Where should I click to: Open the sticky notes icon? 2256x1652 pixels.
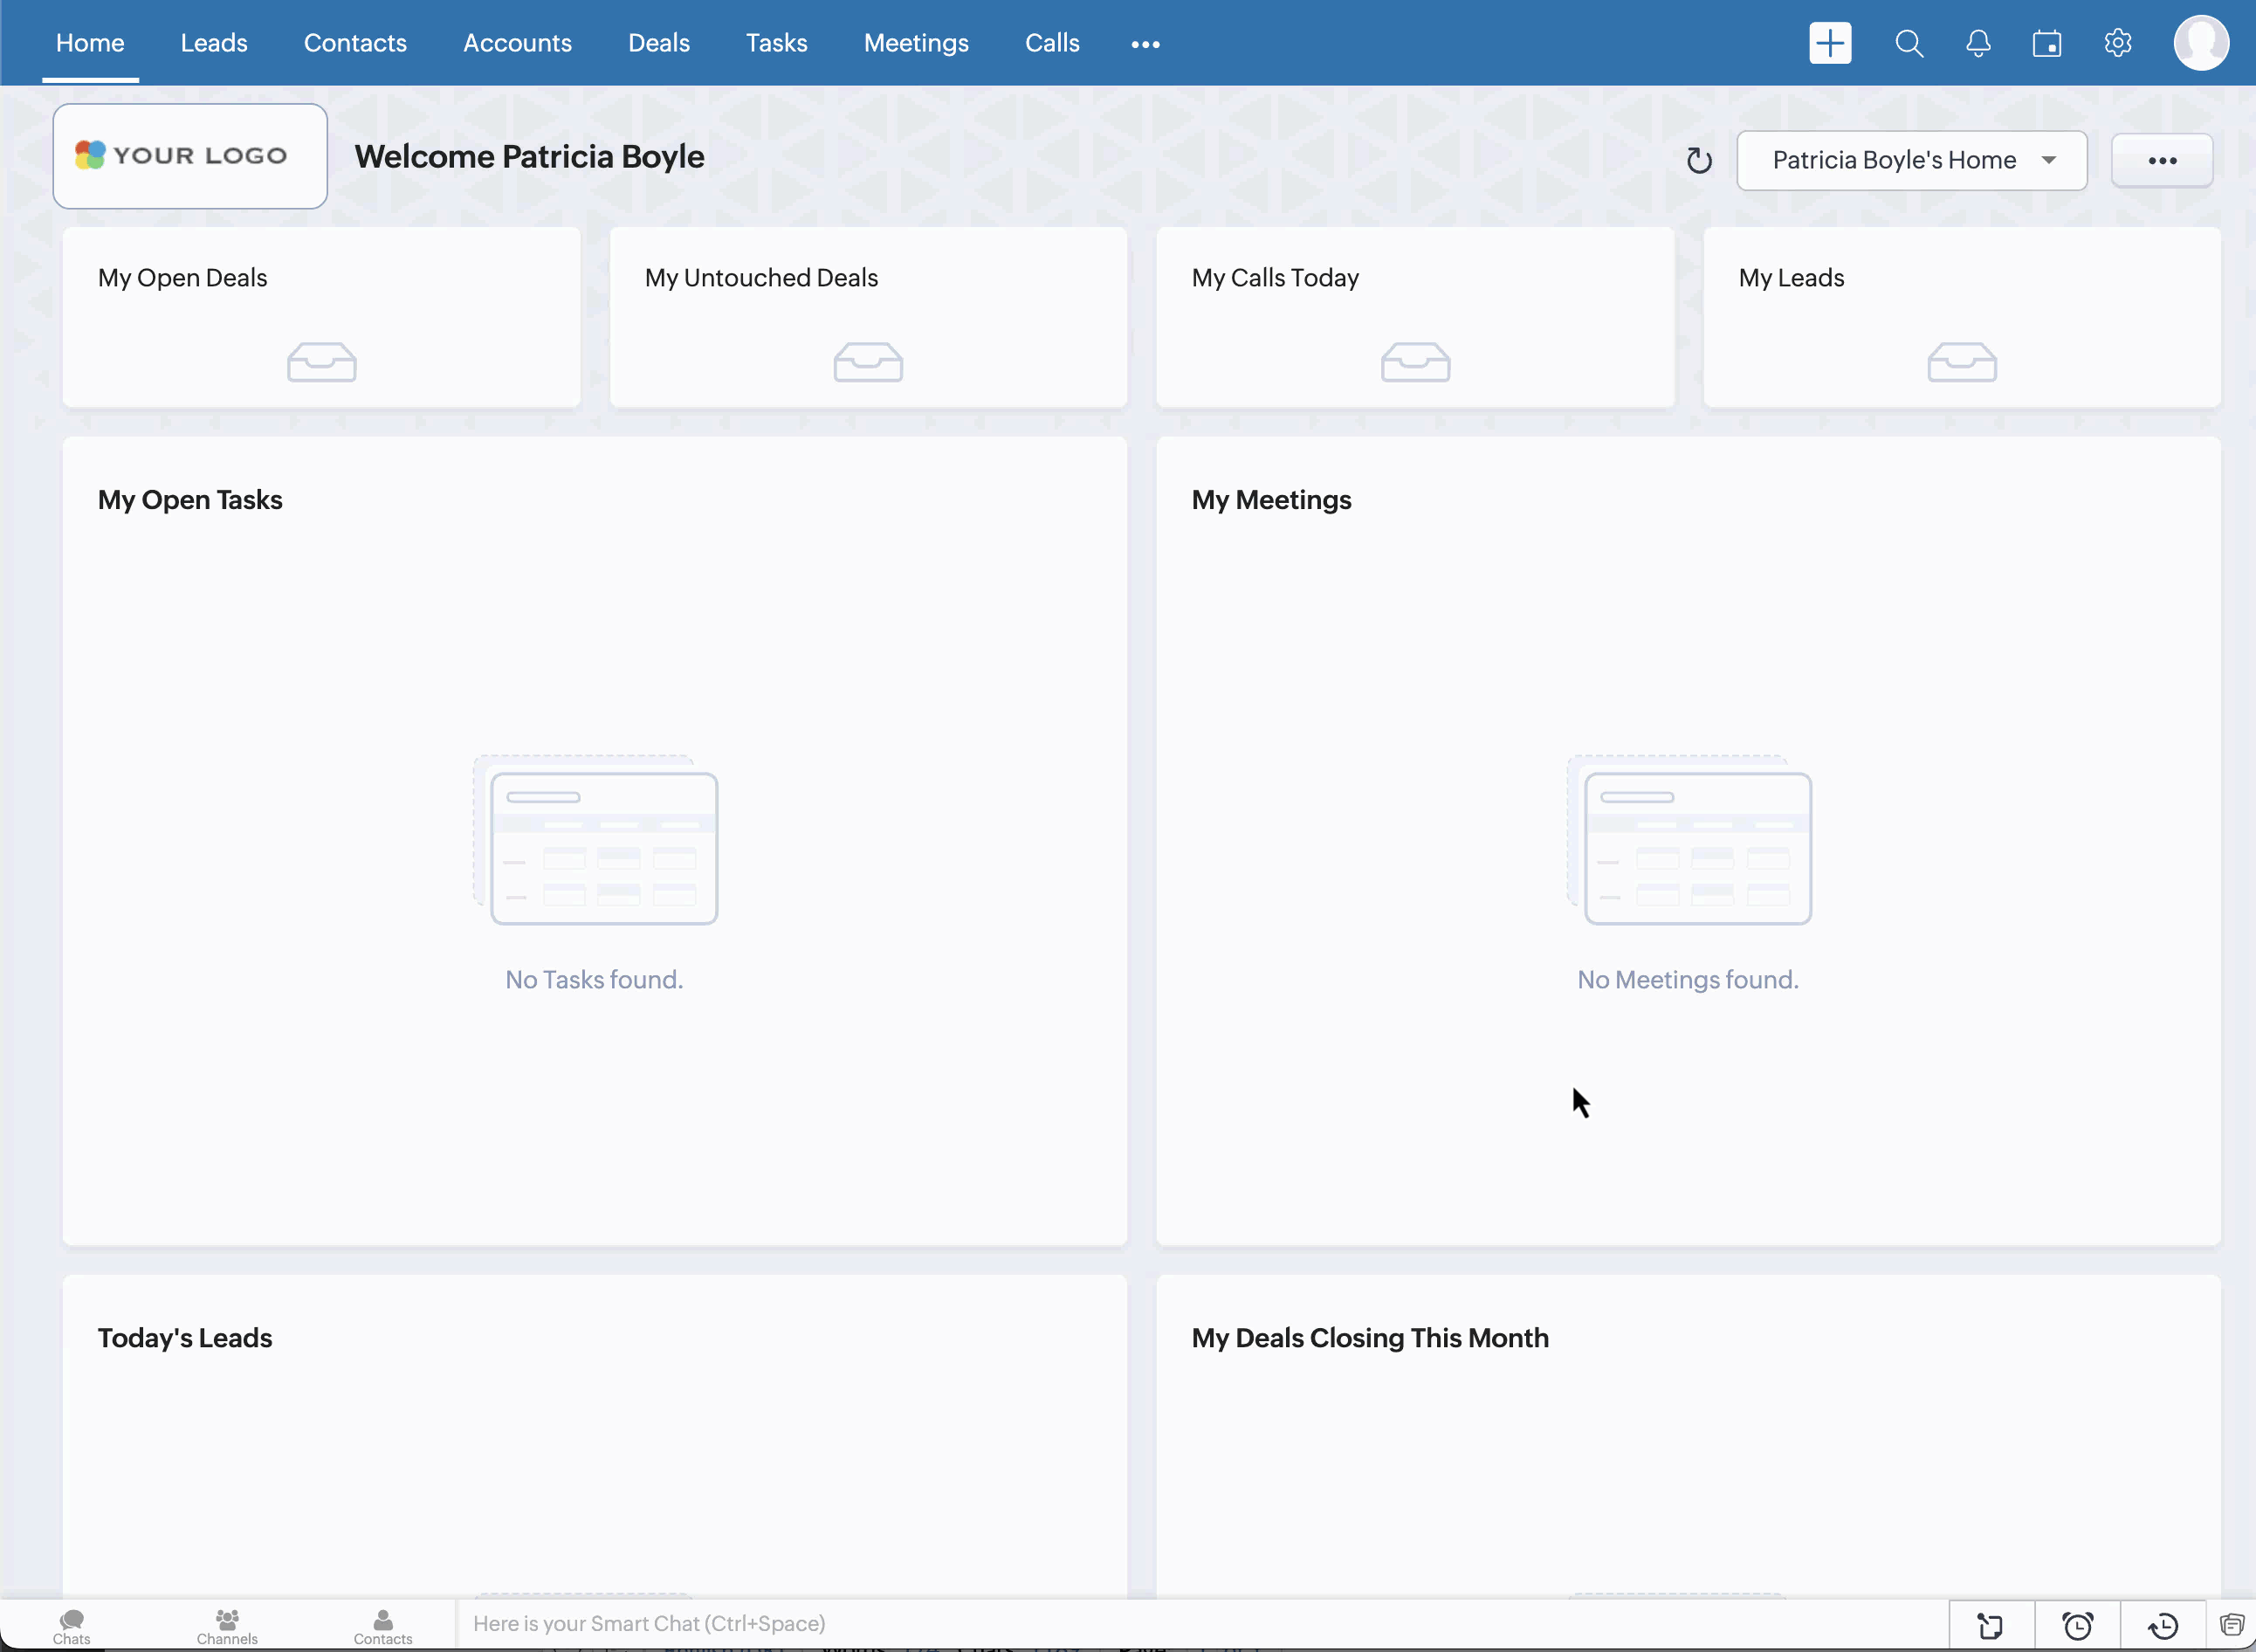(x=1990, y=1625)
